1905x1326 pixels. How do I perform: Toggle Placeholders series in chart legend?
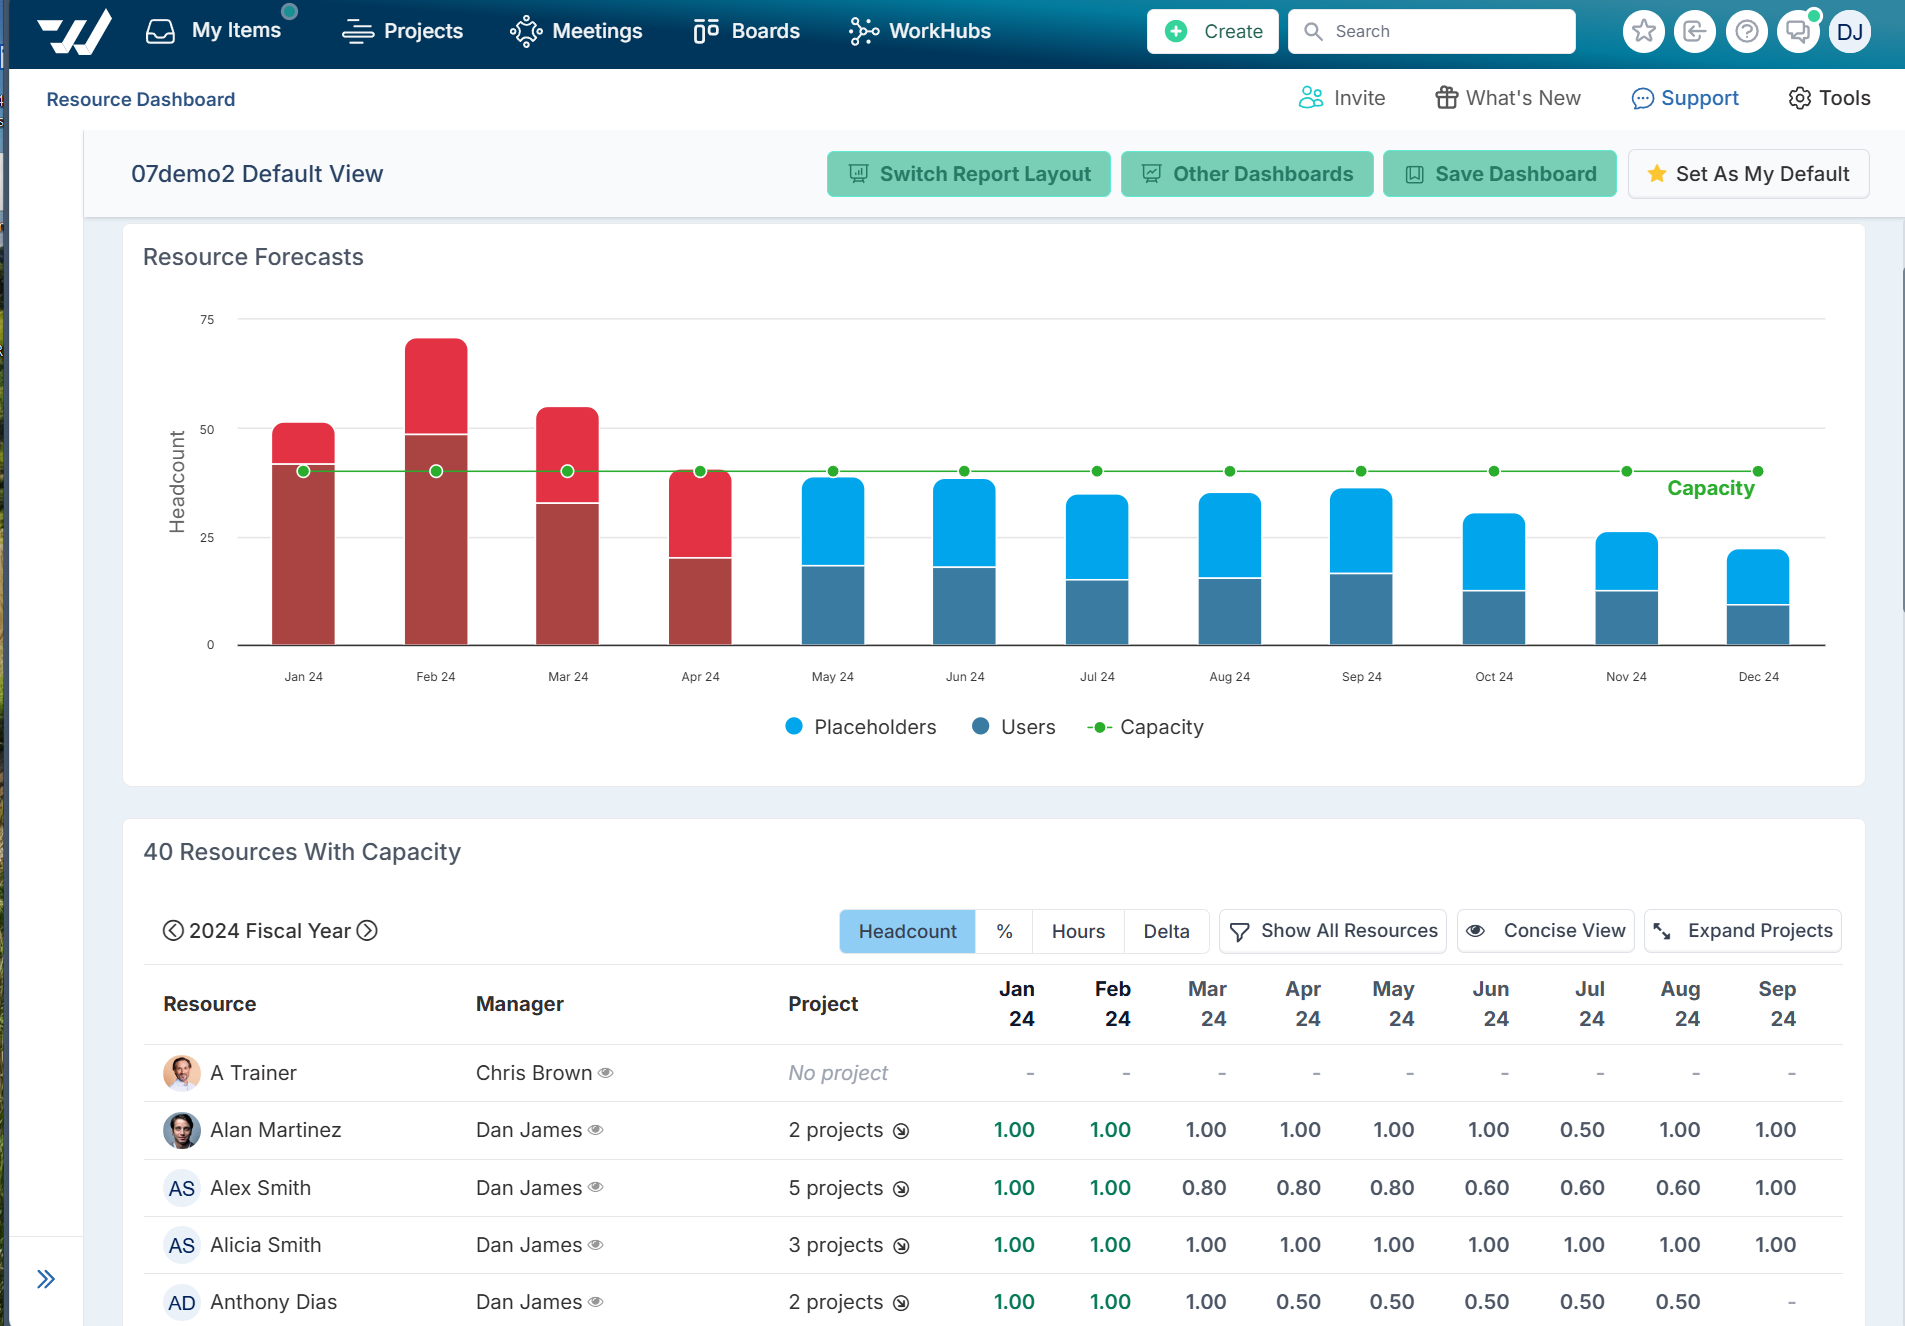(860, 727)
